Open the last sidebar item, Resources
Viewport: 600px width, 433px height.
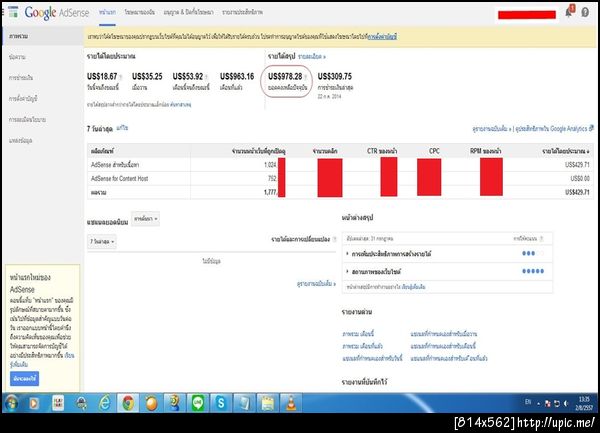point(20,140)
